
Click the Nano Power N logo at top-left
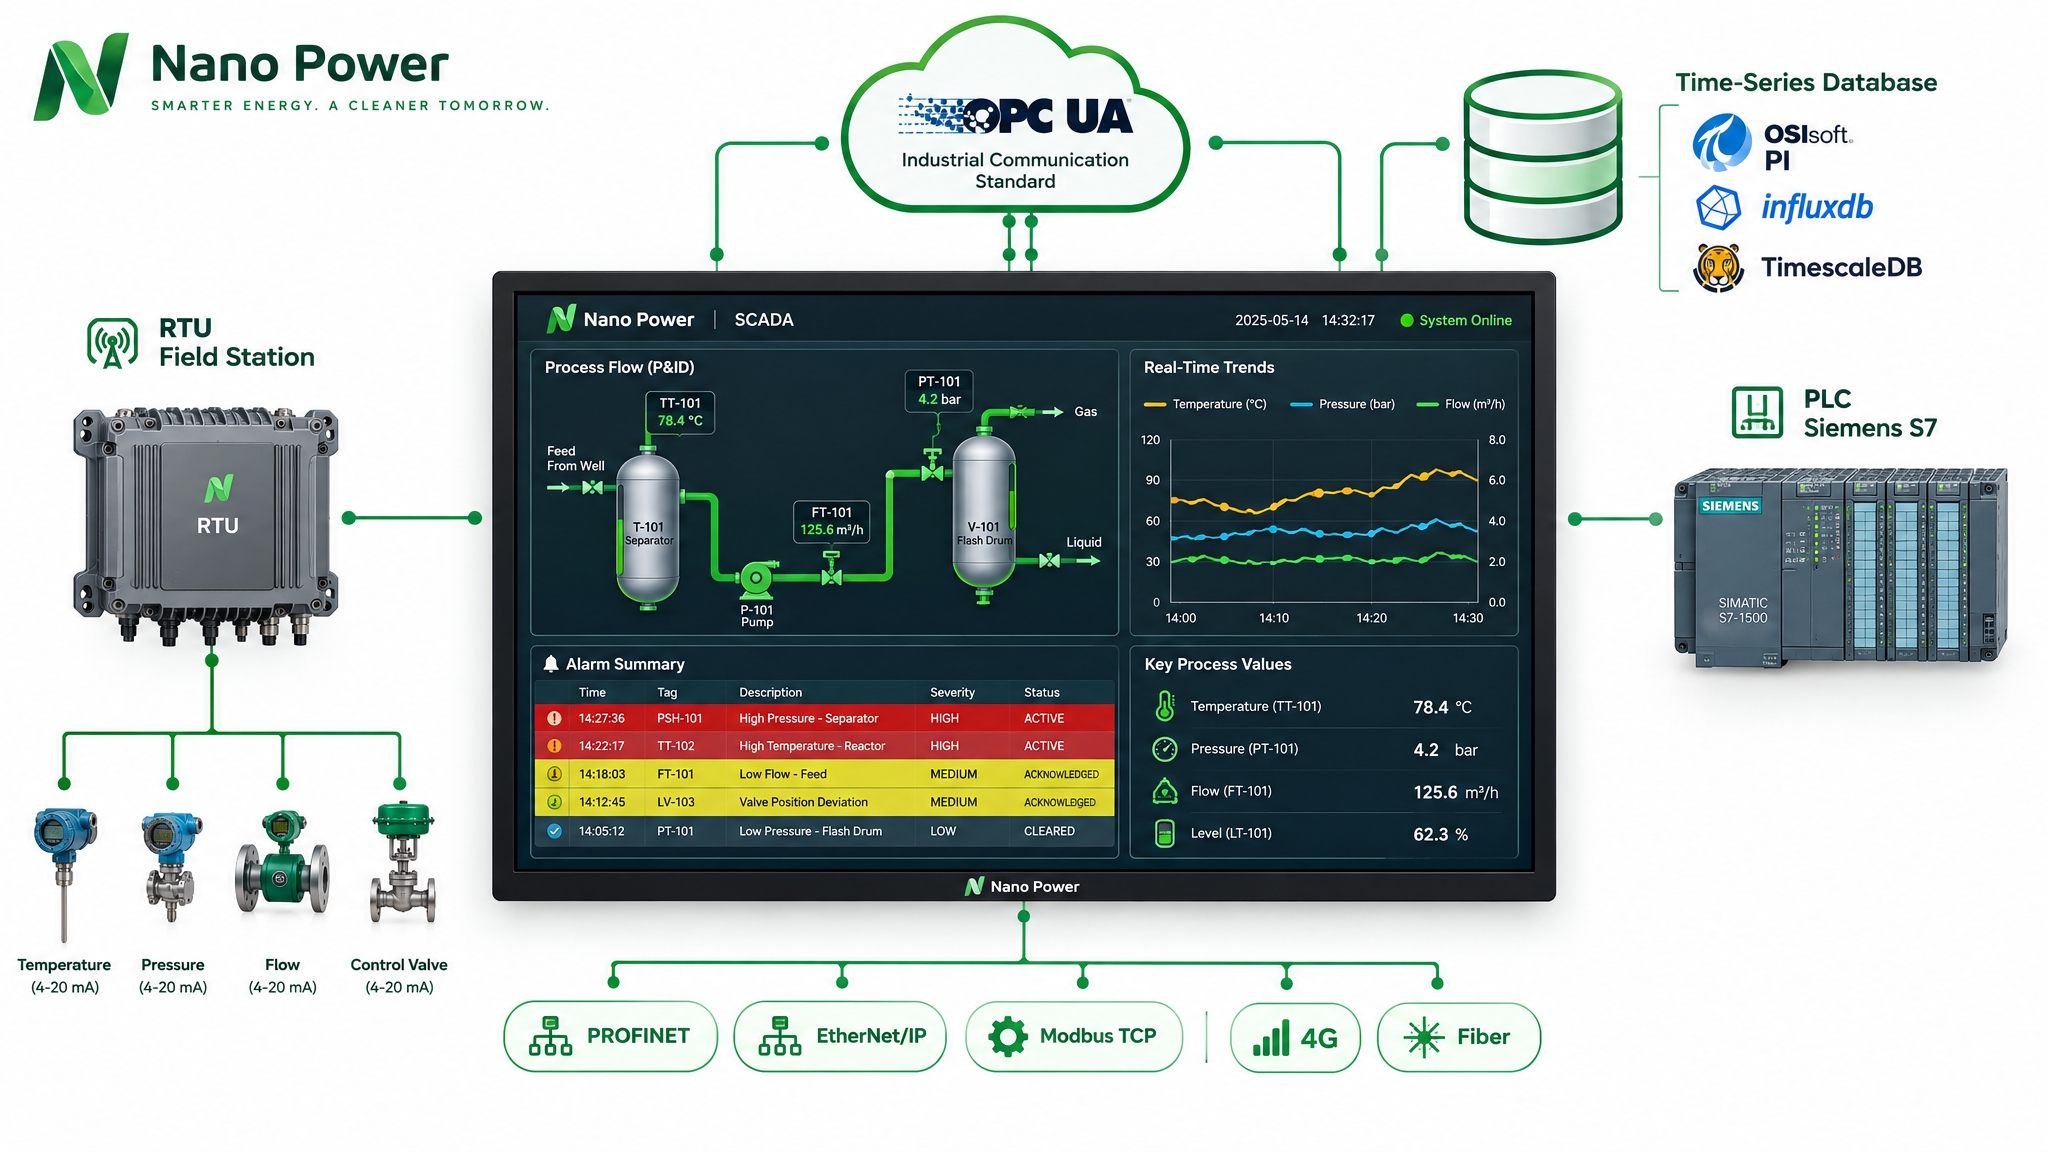pyautogui.click(x=81, y=76)
